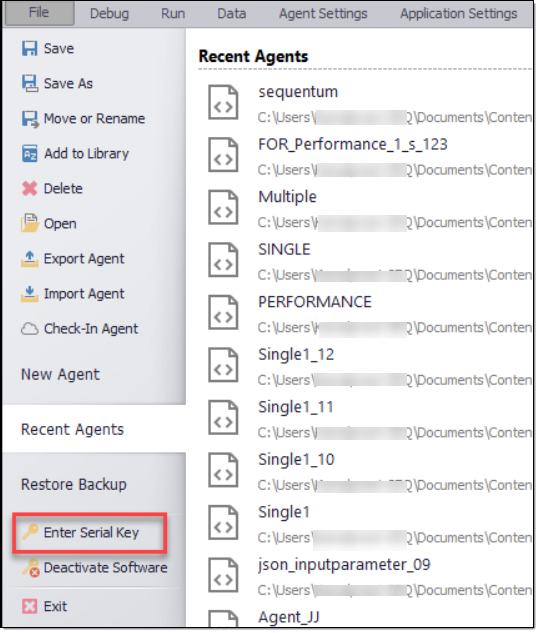Open the Debug menu tab
Viewport: 539px width, 633px height.
[x=109, y=14]
